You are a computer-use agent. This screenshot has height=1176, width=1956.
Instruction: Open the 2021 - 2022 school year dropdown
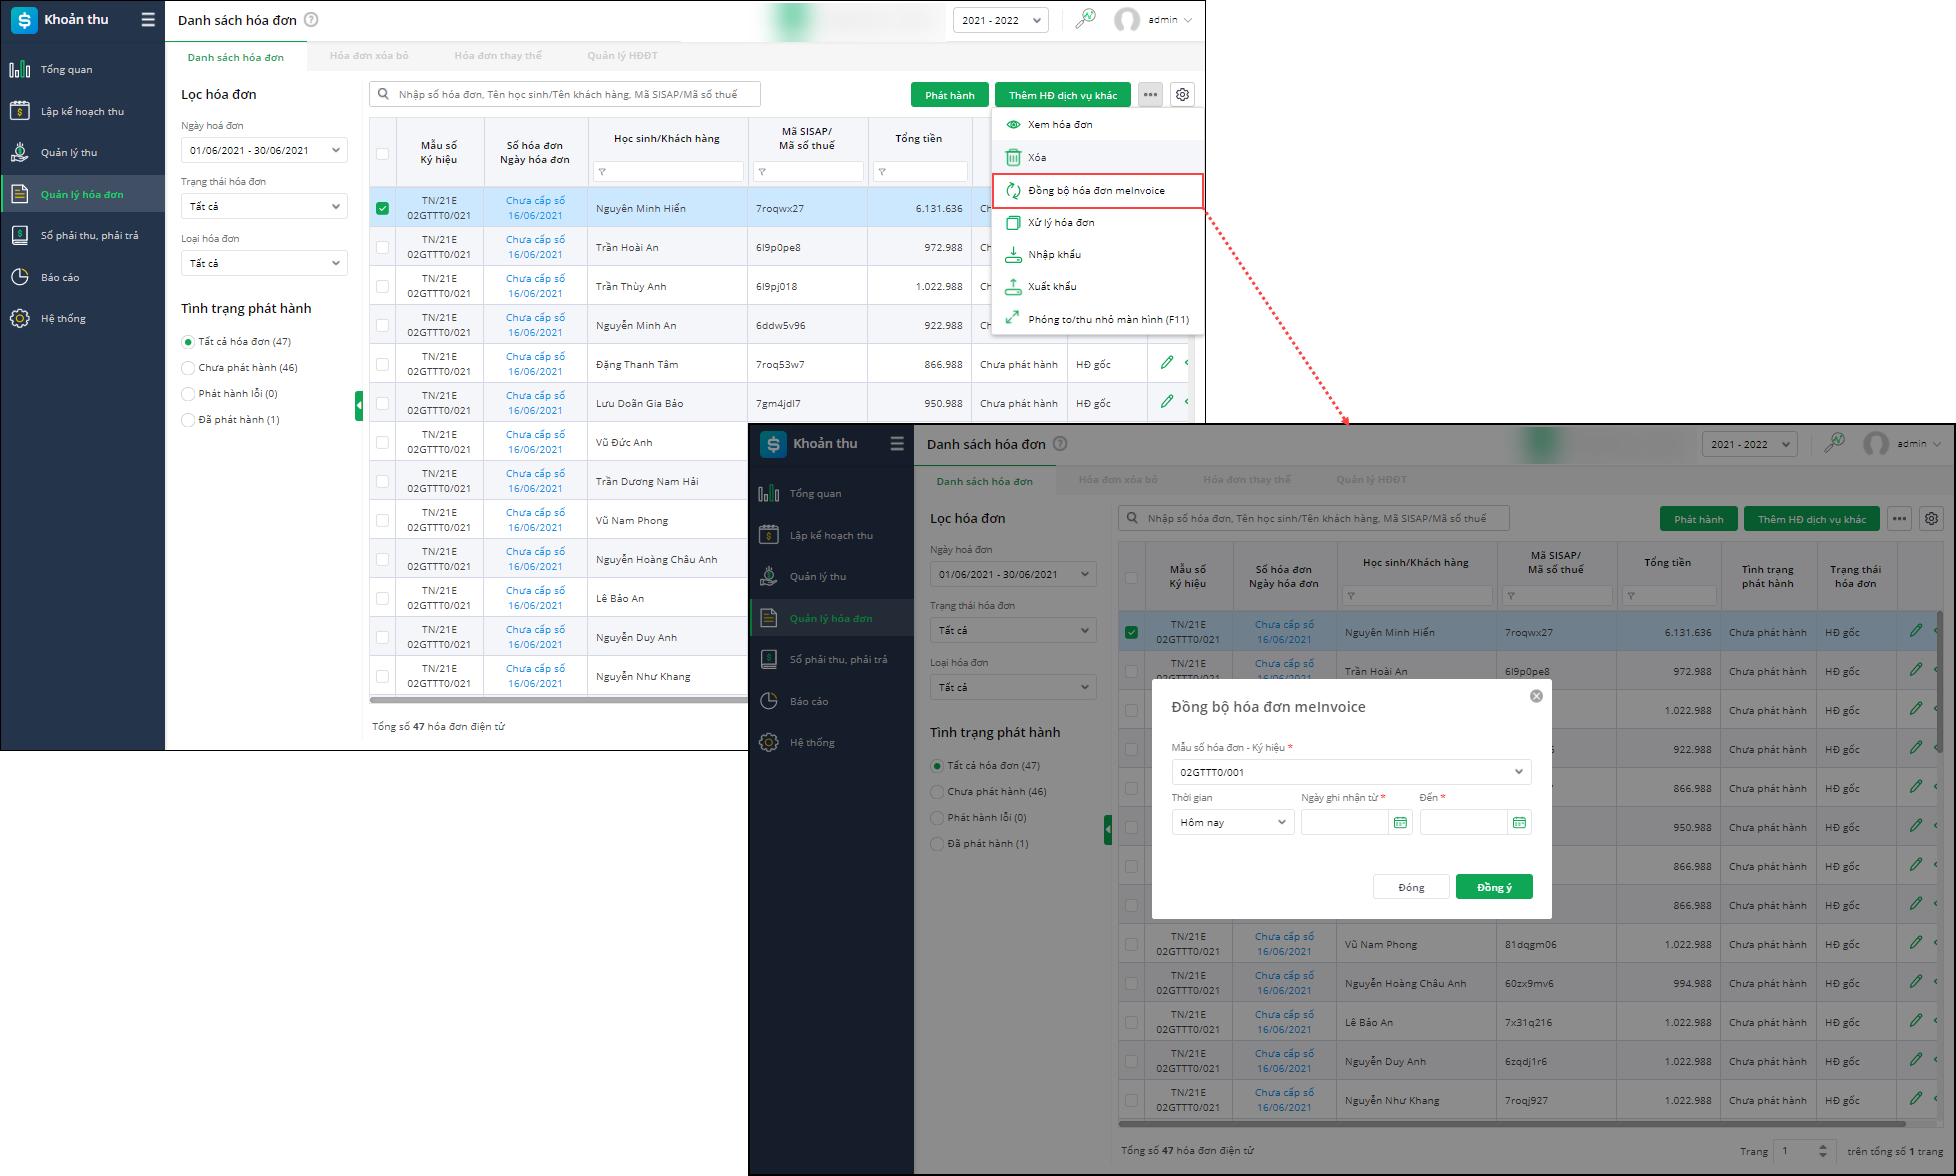[1001, 20]
